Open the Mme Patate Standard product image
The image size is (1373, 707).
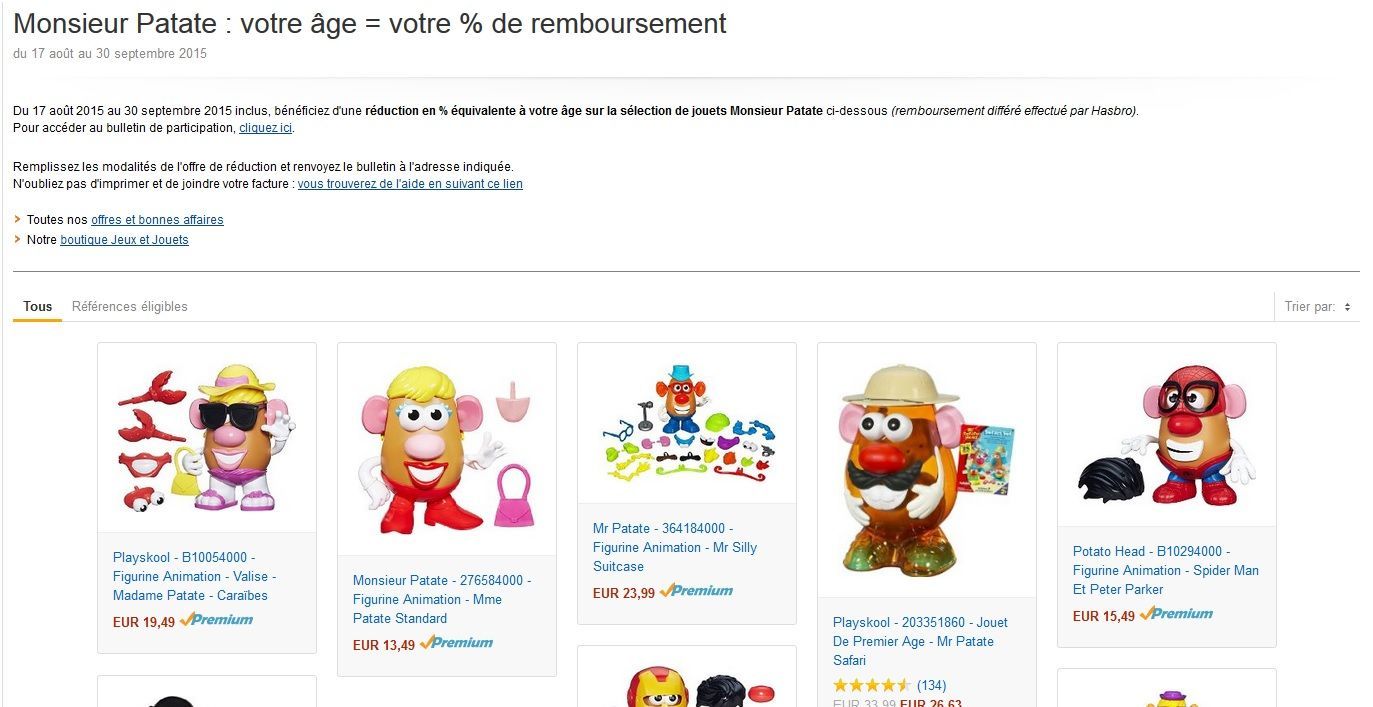point(446,449)
